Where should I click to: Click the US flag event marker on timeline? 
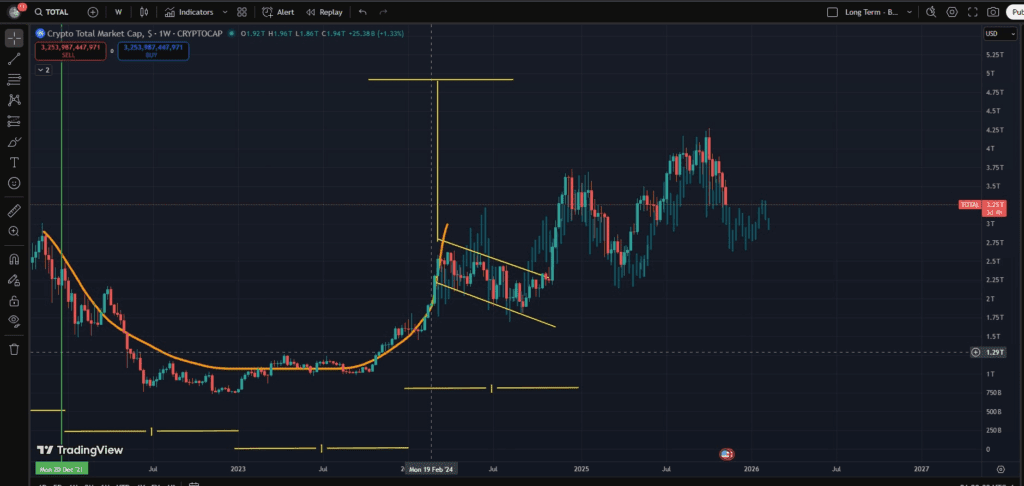(726, 453)
